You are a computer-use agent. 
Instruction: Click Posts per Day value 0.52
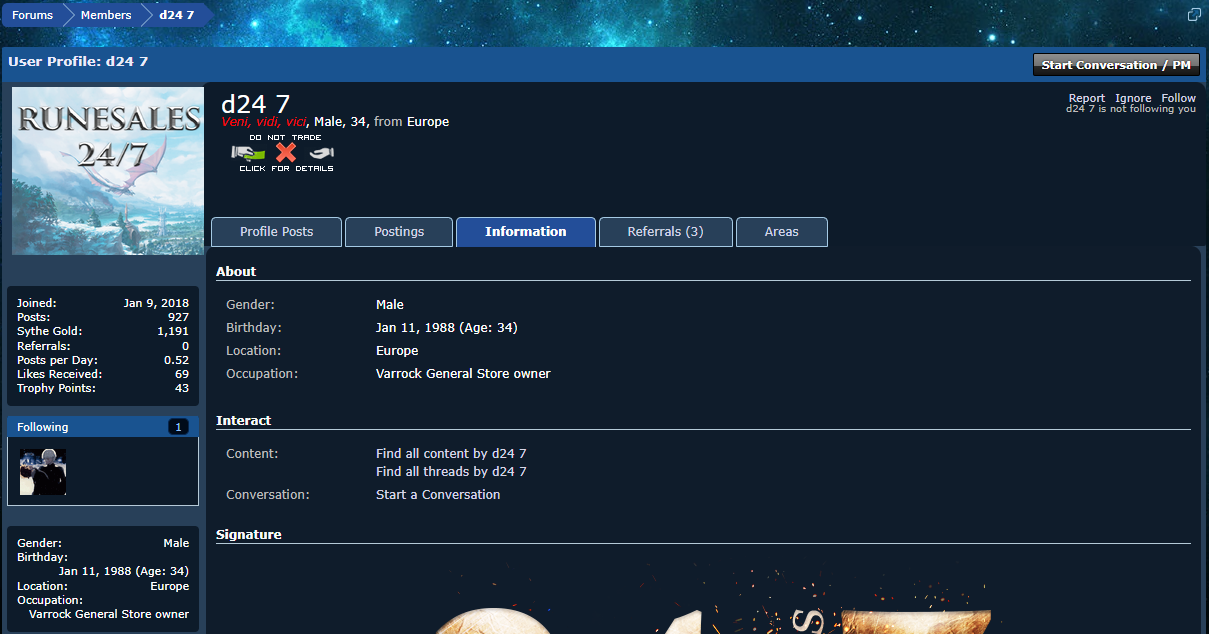coord(176,360)
